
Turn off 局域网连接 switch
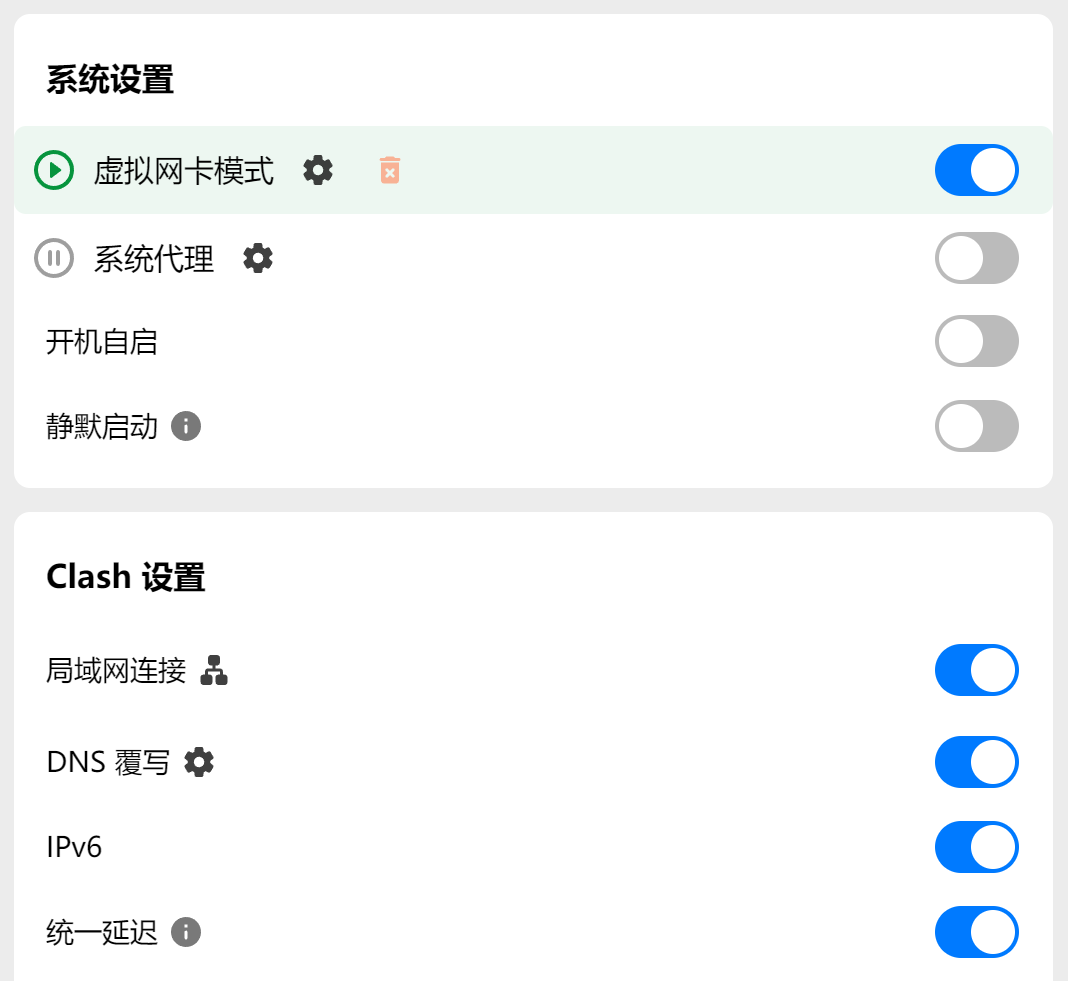pos(976,670)
